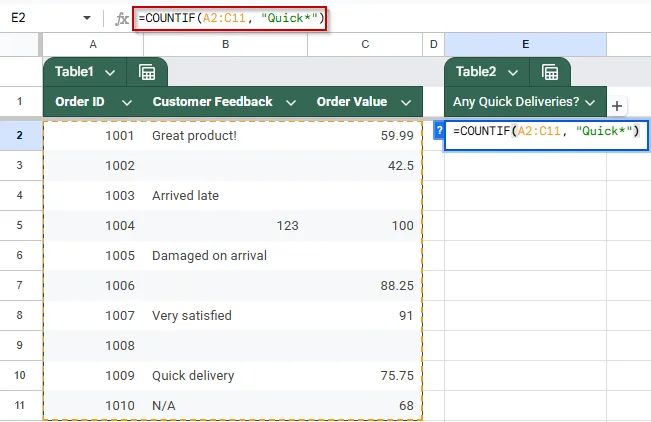Click the E2 Name box
Image resolution: width=651 pixels, height=422 pixels.
[19, 18]
